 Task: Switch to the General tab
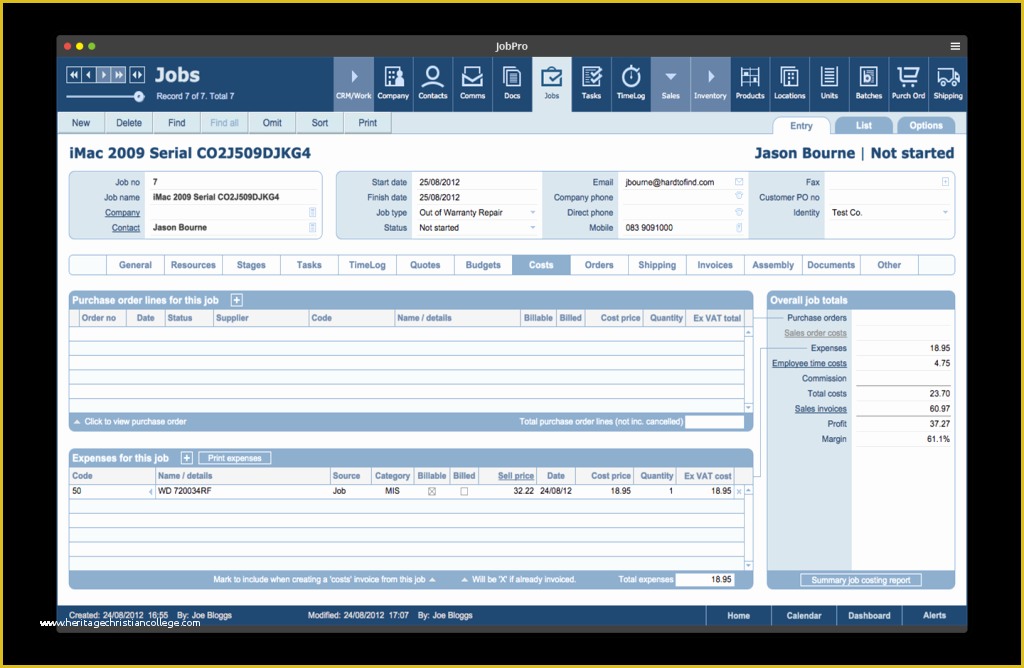pyautogui.click(x=135, y=264)
